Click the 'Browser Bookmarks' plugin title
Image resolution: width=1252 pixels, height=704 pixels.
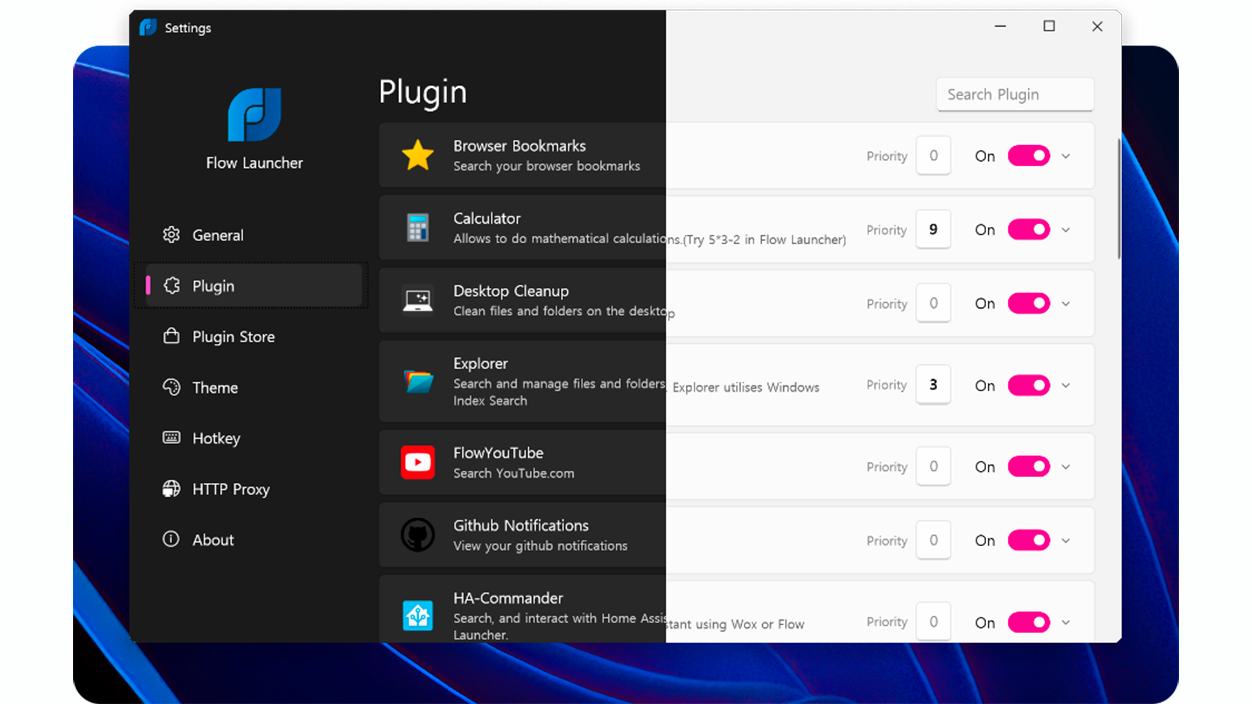(519, 146)
